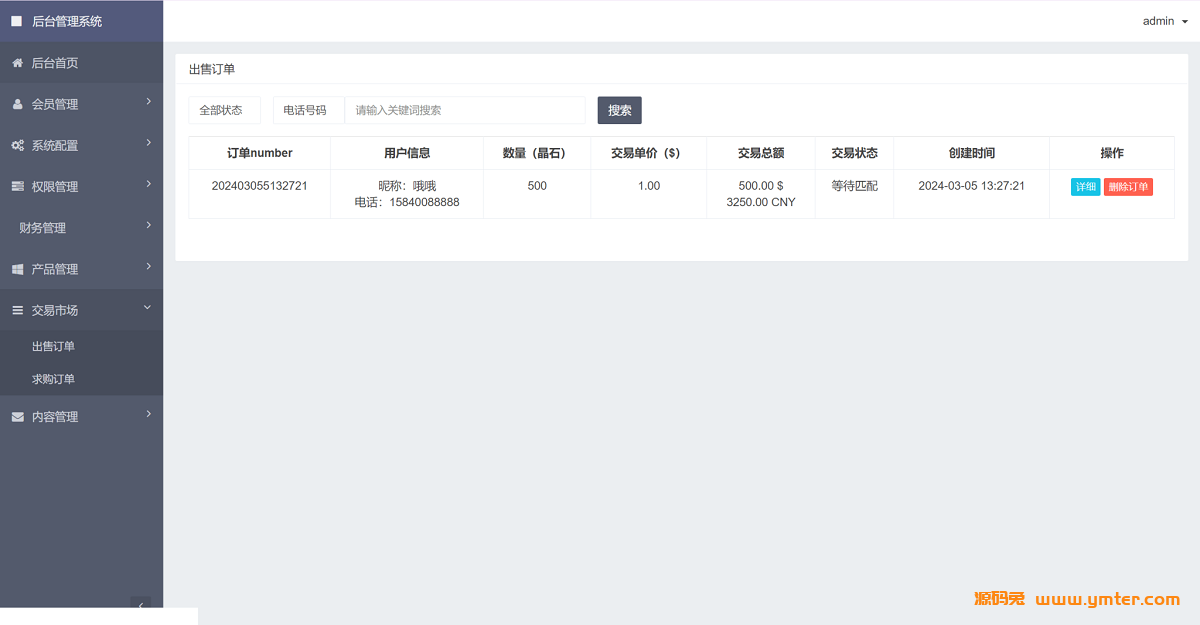
Task: Click the 交易状态 column header
Action: coord(855,153)
